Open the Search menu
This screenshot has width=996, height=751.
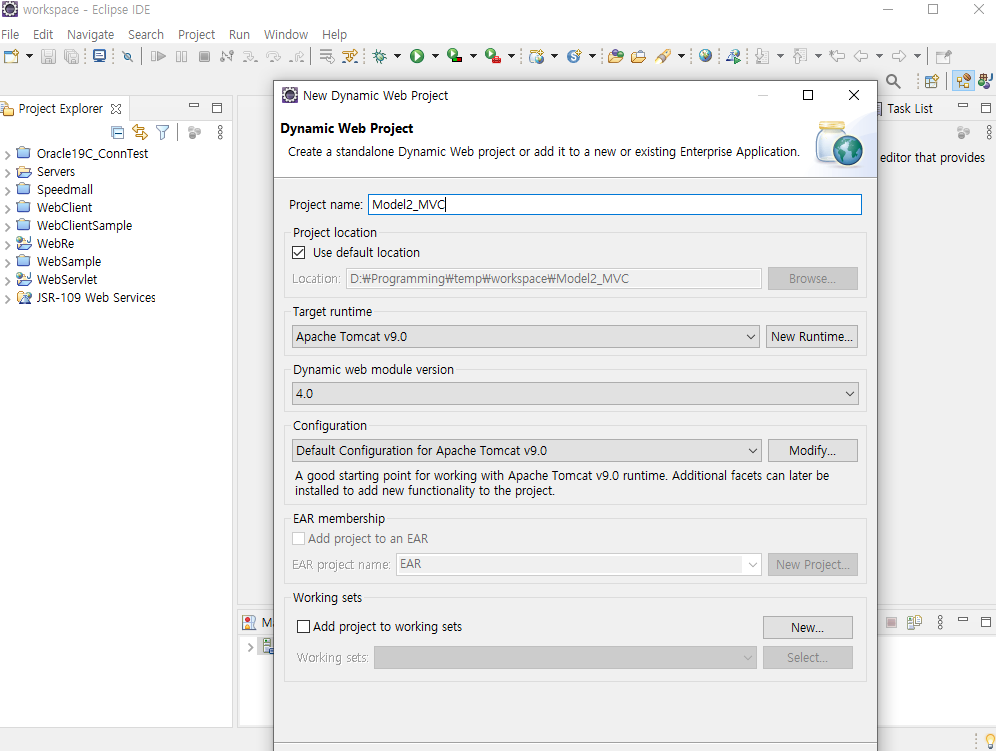tap(145, 34)
